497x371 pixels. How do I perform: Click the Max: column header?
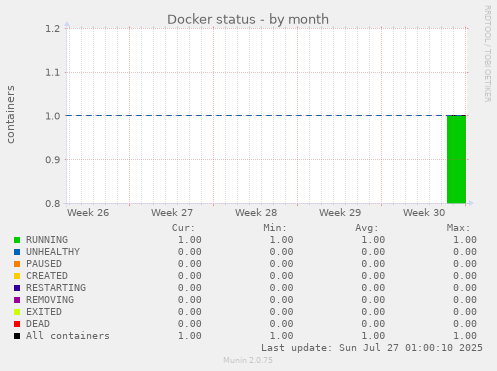click(458, 228)
